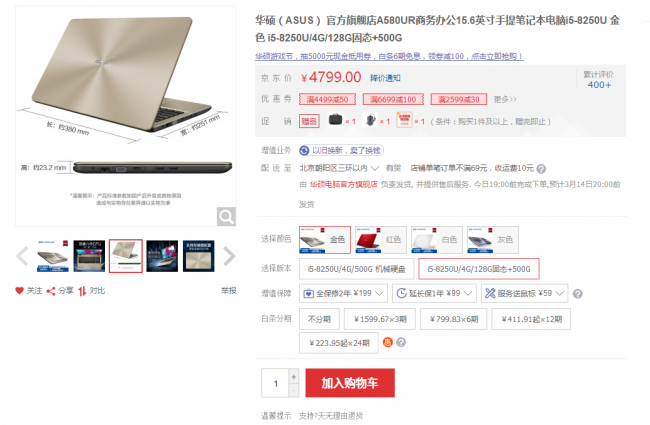Click the magnifier zoom icon on product image
Viewport: 650px width, 425px height.
pos(226,216)
